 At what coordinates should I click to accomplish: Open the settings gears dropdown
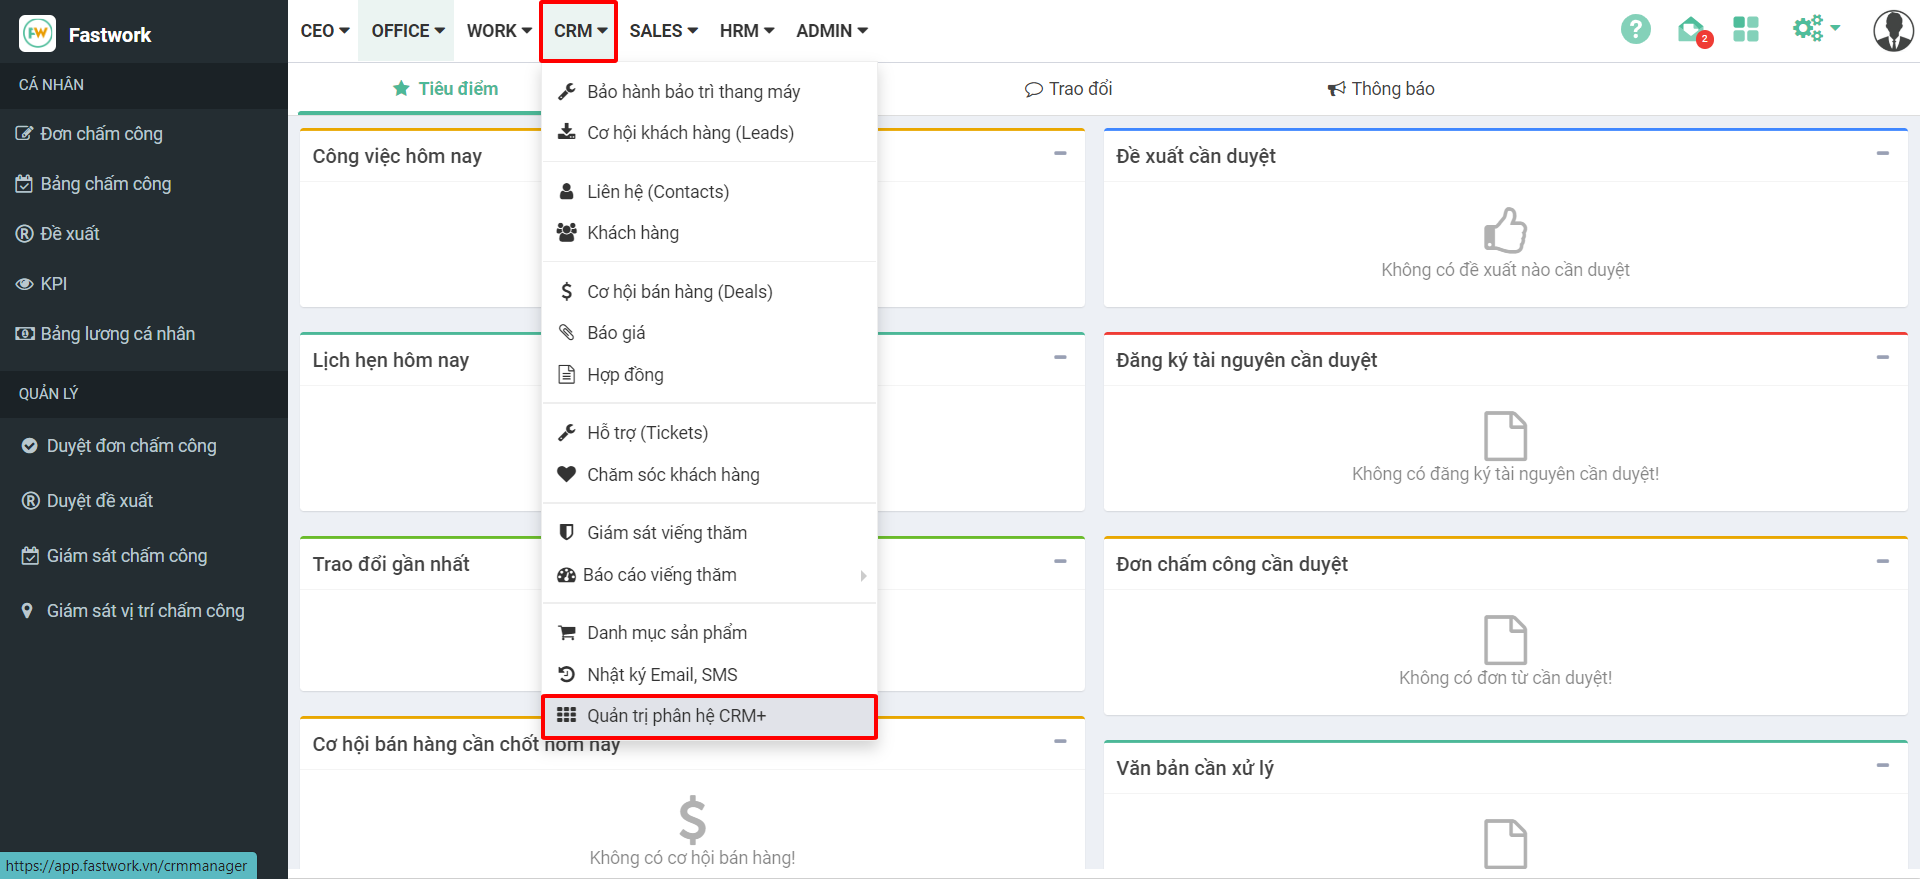(1814, 29)
